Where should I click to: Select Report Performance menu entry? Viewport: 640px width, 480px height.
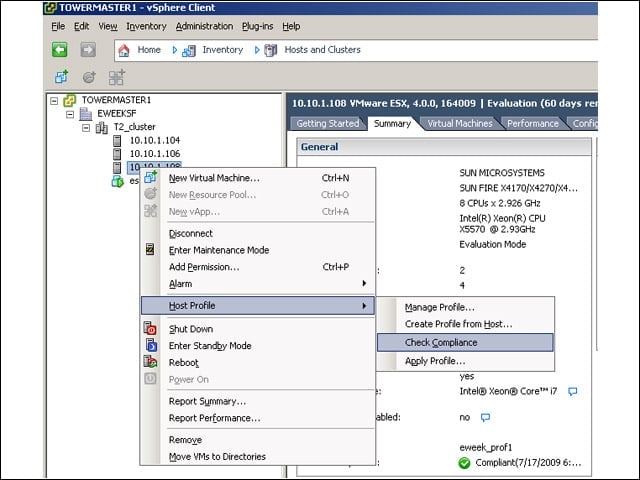point(258,418)
